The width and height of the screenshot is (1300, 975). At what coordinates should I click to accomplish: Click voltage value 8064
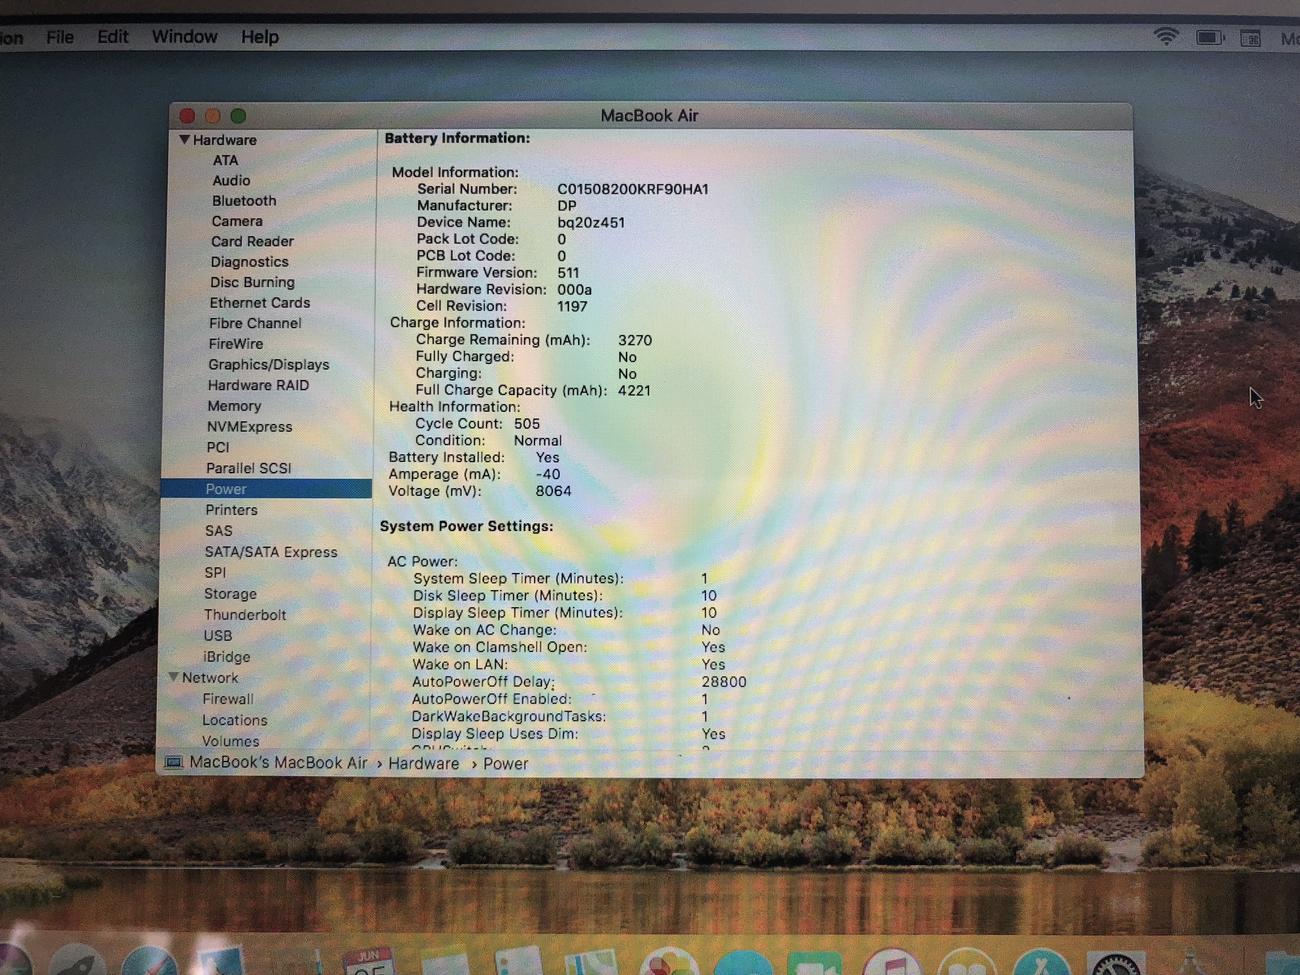pos(553,491)
